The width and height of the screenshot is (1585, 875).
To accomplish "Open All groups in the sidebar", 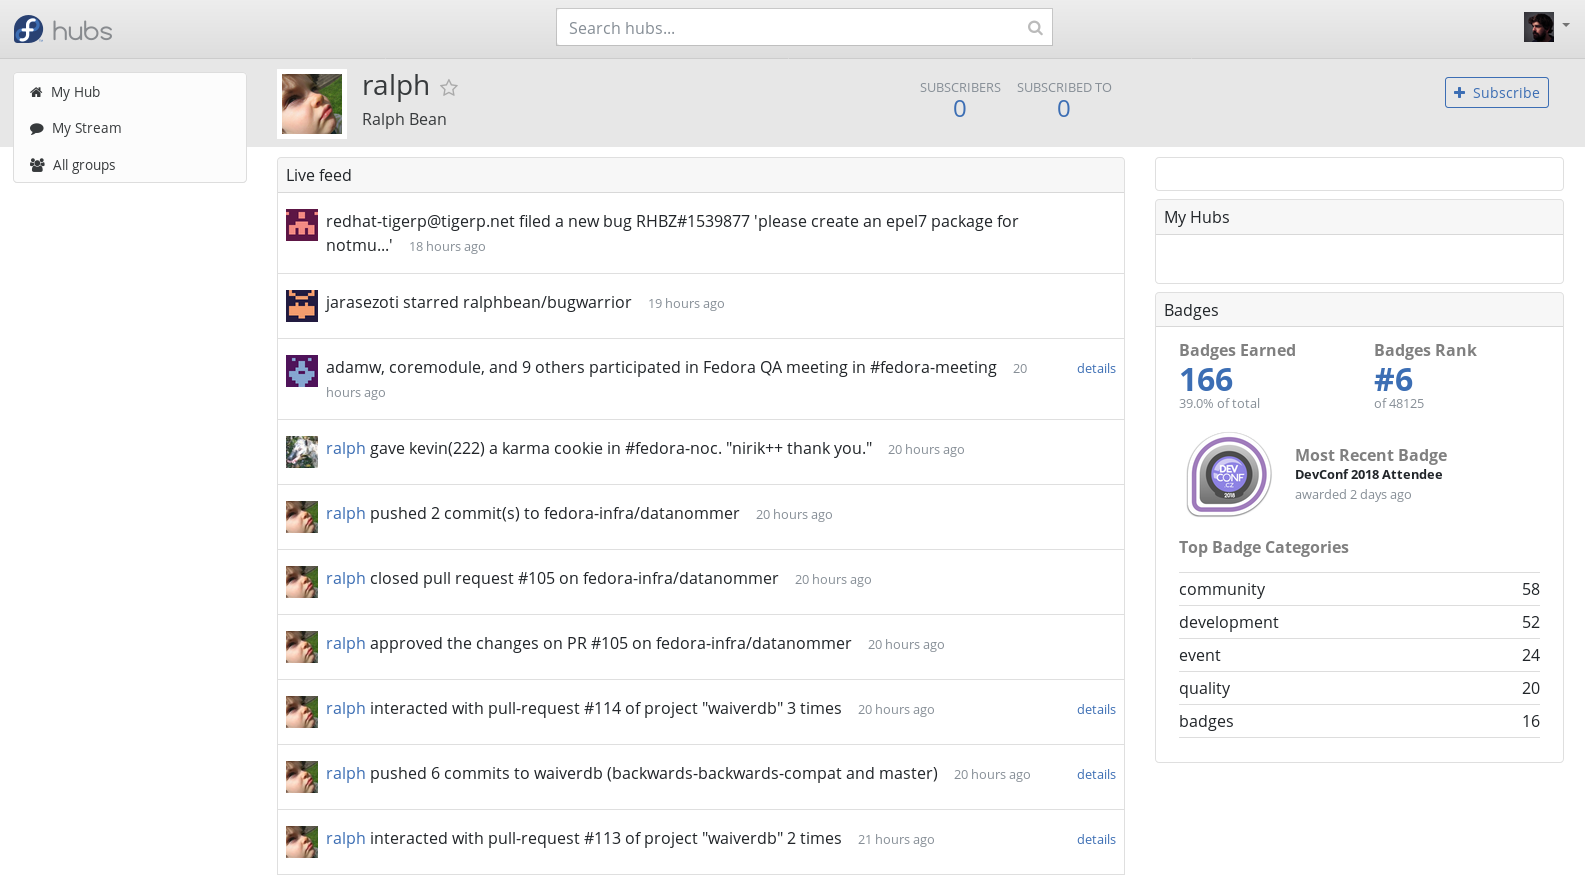I will pyautogui.click(x=130, y=165).
